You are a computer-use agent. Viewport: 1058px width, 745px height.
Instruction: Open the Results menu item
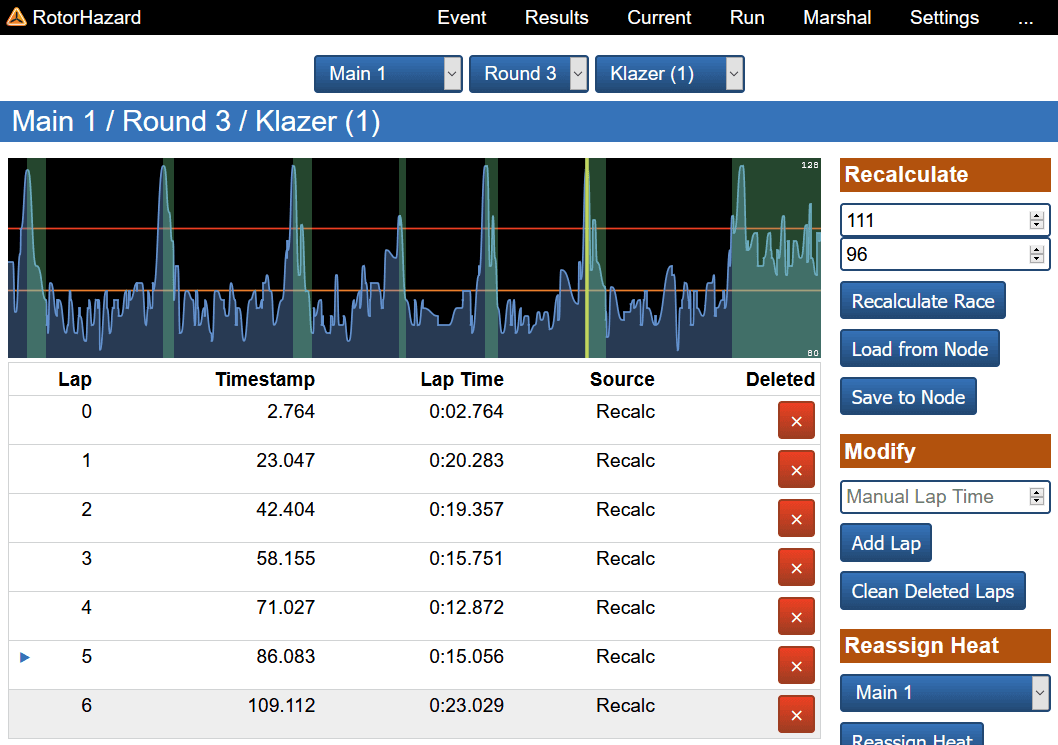point(557,18)
